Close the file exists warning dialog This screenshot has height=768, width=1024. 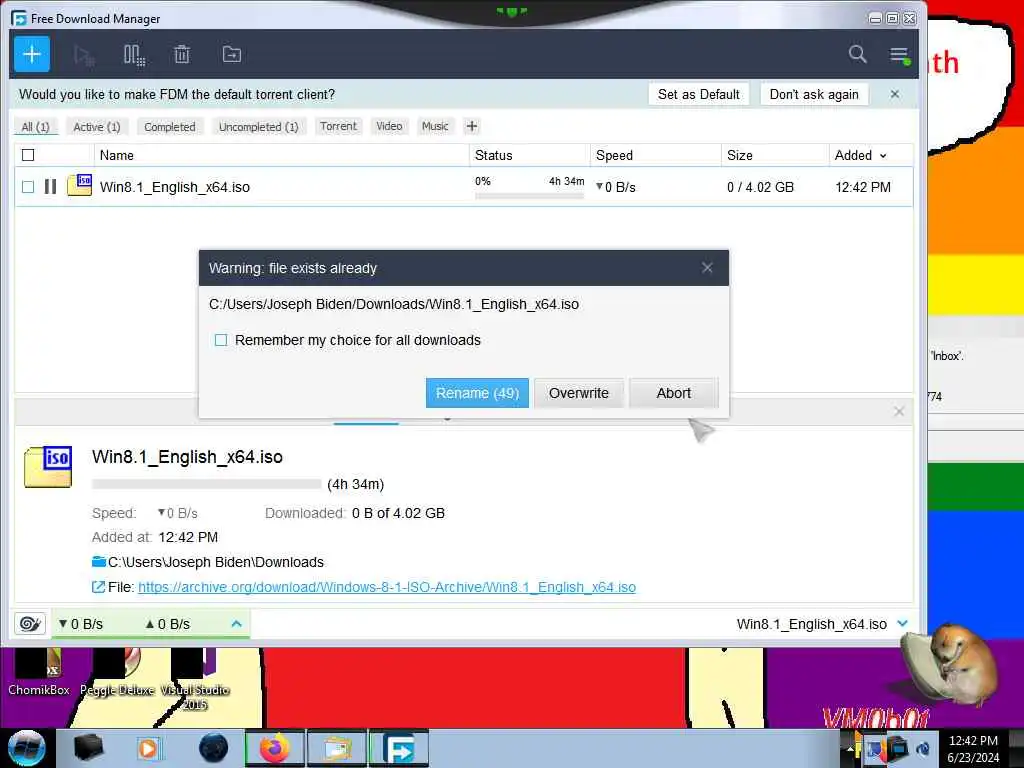coord(707,268)
